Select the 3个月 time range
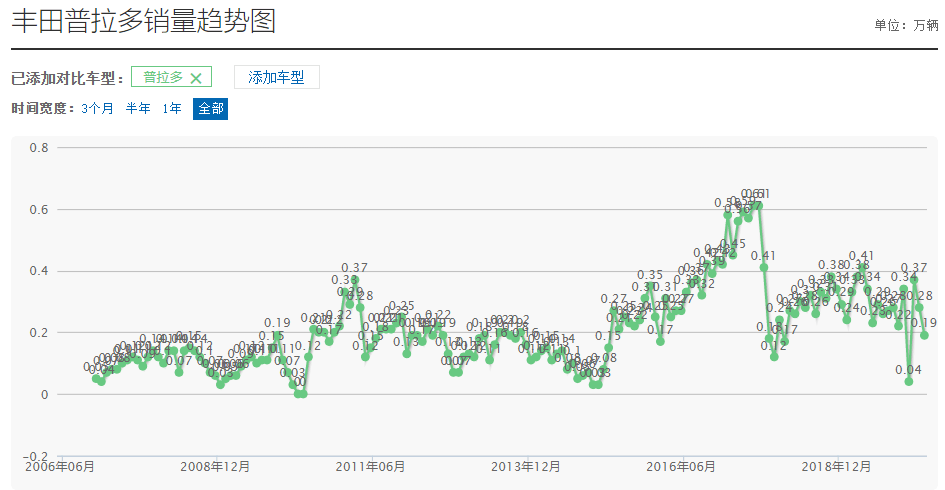The image size is (945, 490). click(x=97, y=108)
